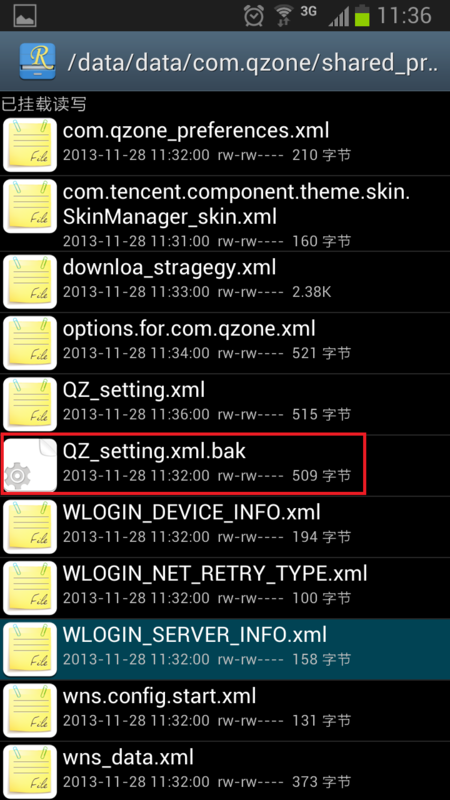Image resolution: width=450 pixels, height=800 pixels.
Task: Tap the /data/data/com.qzone path title
Action: click(x=253, y=62)
